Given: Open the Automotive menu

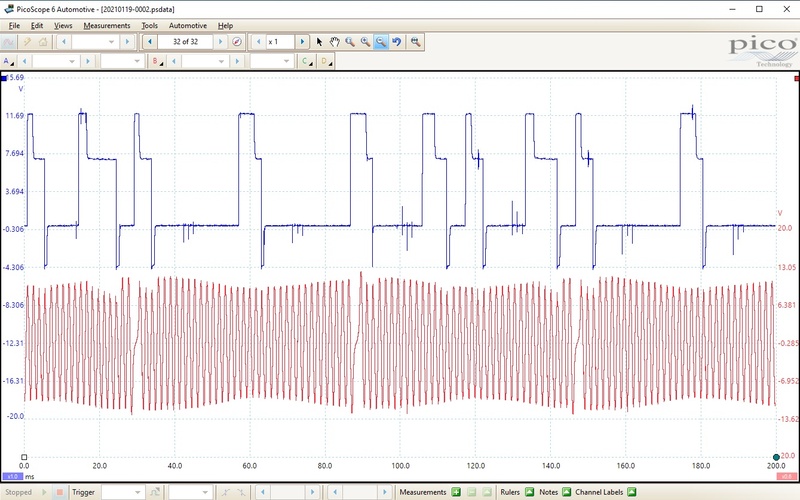Looking at the screenshot, I should pos(188,26).
